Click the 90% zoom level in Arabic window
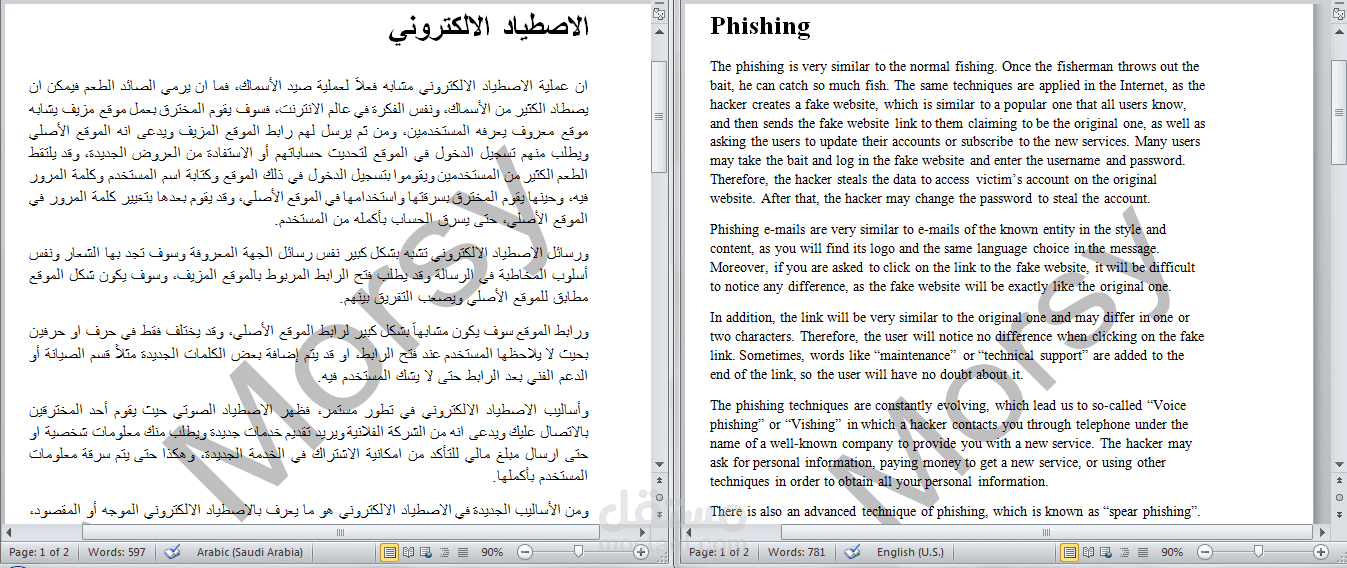This screenshot has width=1347, height=568. (x=492, y=552)
